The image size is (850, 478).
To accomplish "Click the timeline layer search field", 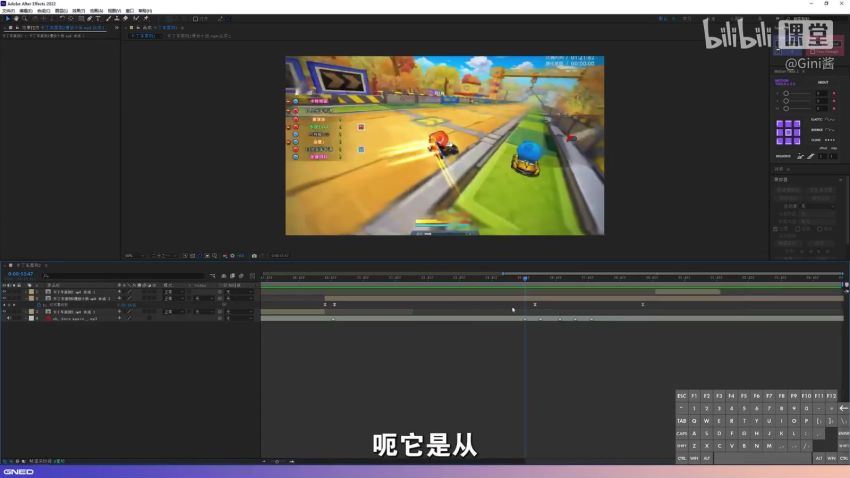I will 124,276.
